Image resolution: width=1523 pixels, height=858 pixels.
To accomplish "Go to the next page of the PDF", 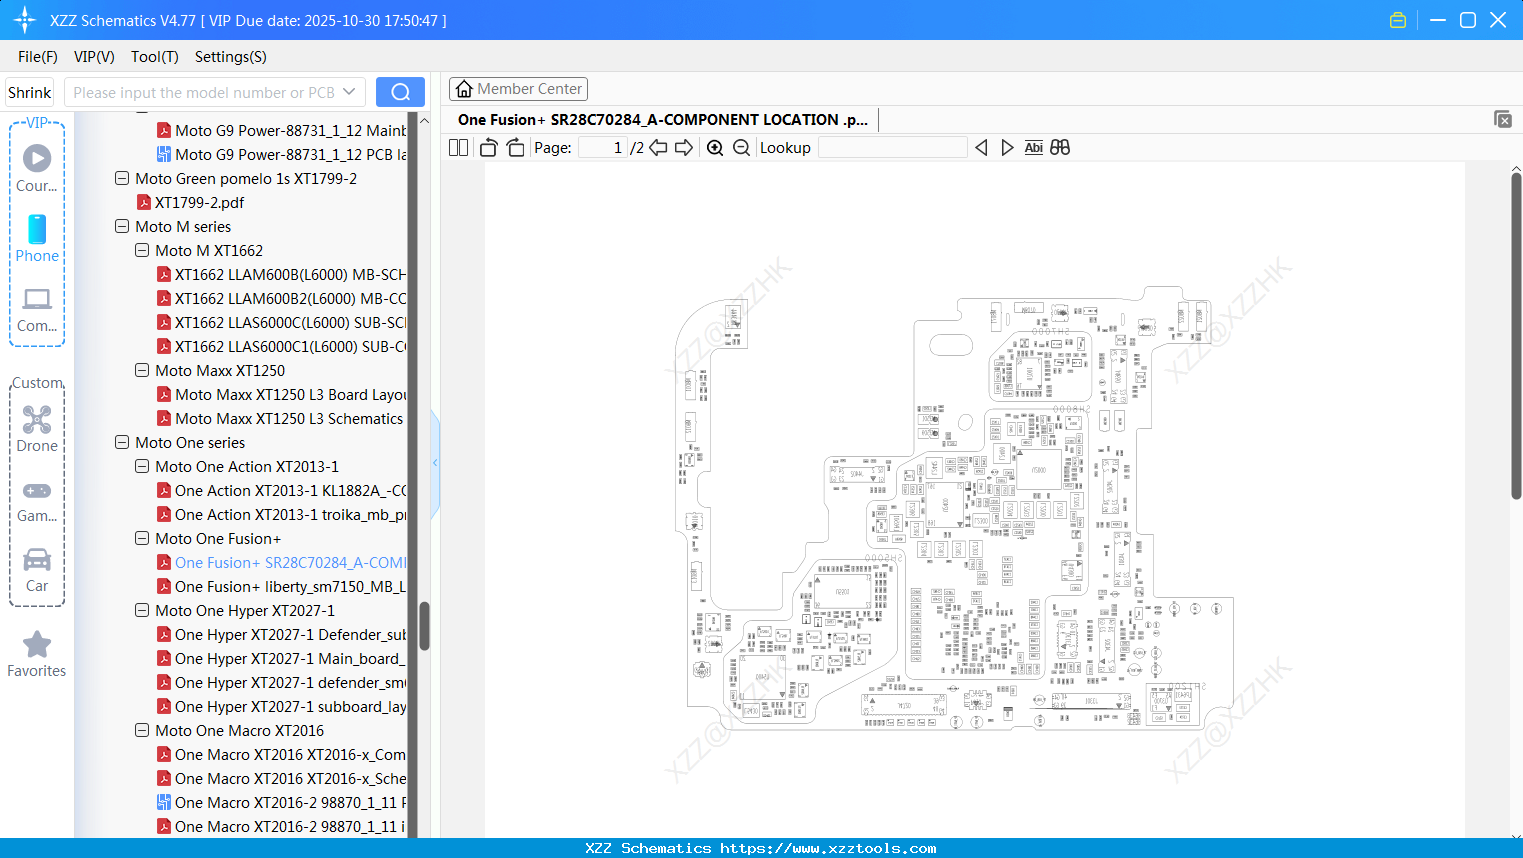I will [x=686, y=147].
